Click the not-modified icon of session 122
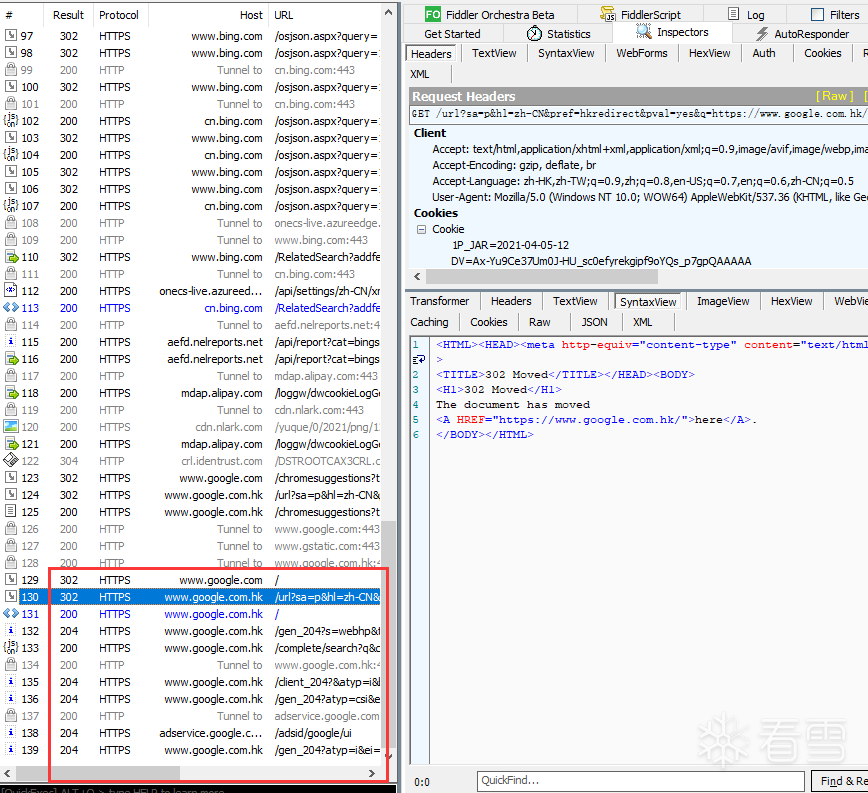Image resolution: width=868 pixels, height=793 pixels. pyautogui.click(x=11, y=460)
